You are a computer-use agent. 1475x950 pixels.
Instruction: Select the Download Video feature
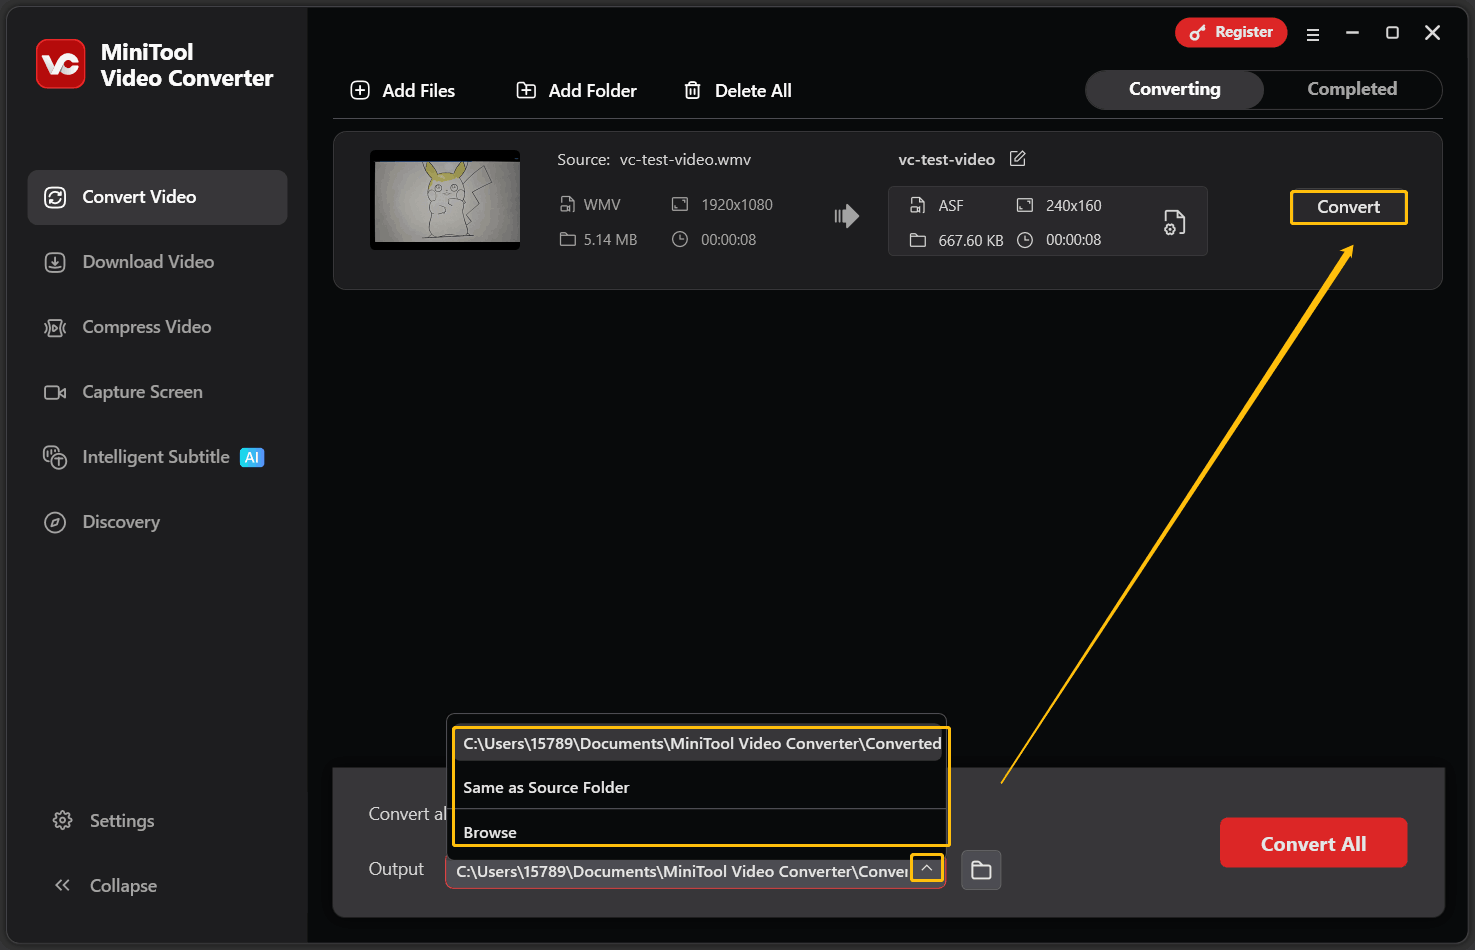pyautogui.click(x=147, y=262)
